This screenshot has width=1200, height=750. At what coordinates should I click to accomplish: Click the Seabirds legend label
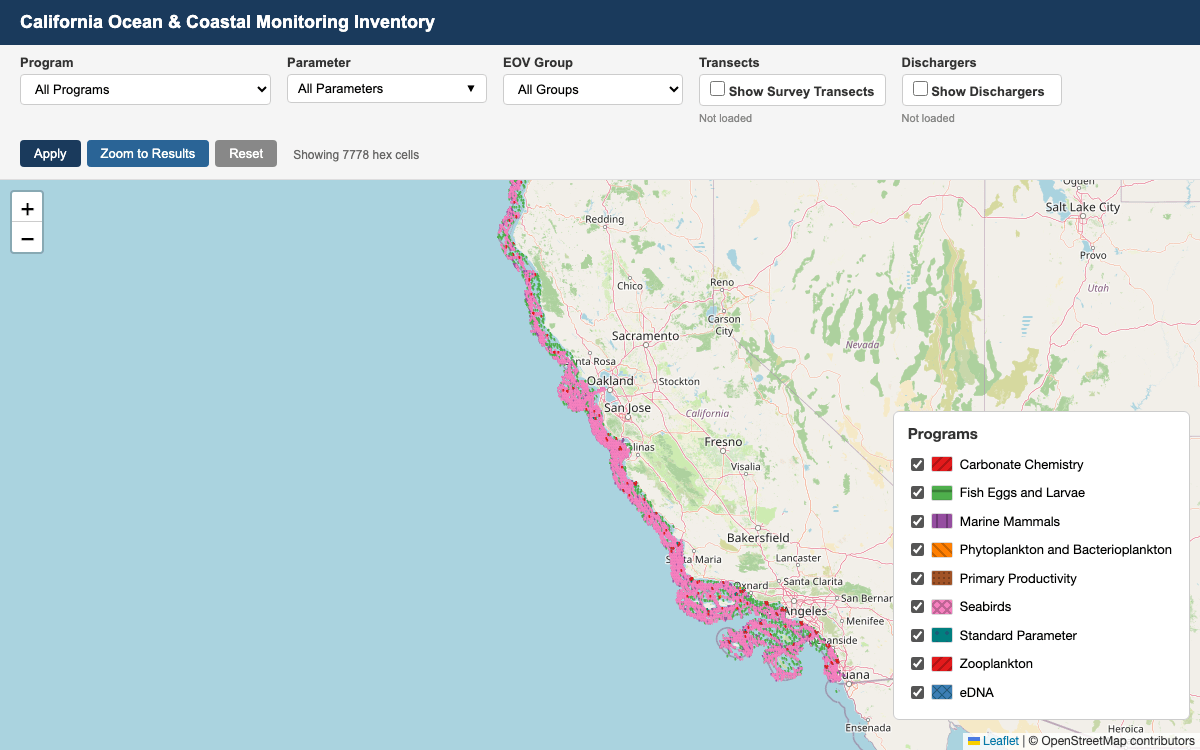tap(985, 607)
